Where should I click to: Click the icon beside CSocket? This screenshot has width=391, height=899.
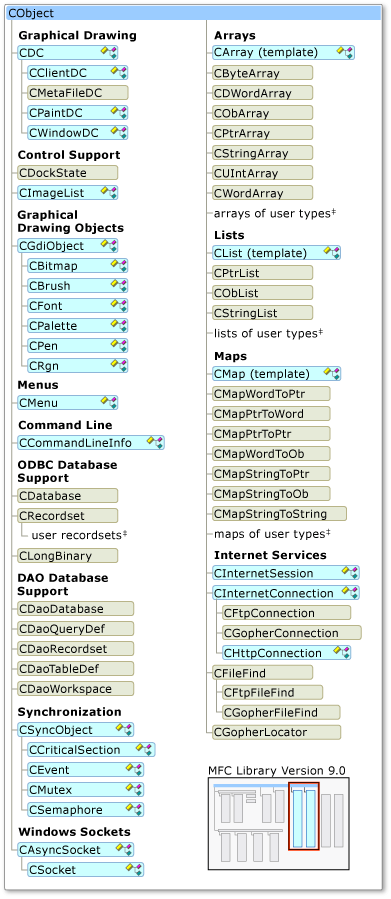[135, 869]
